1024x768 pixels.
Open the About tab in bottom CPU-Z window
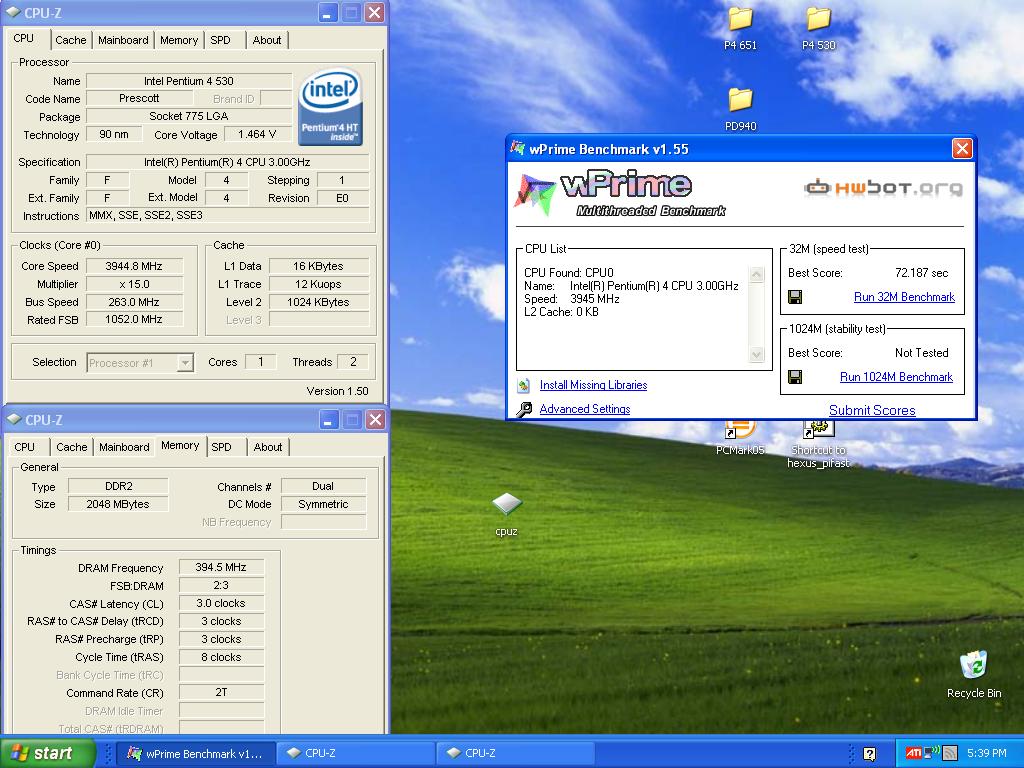268,447
